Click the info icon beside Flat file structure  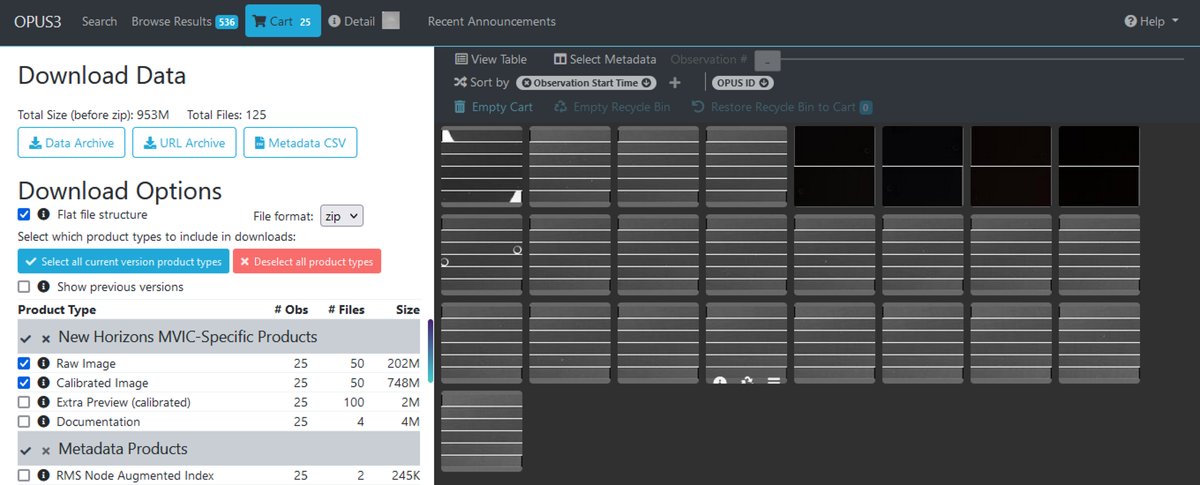point(43,215)
